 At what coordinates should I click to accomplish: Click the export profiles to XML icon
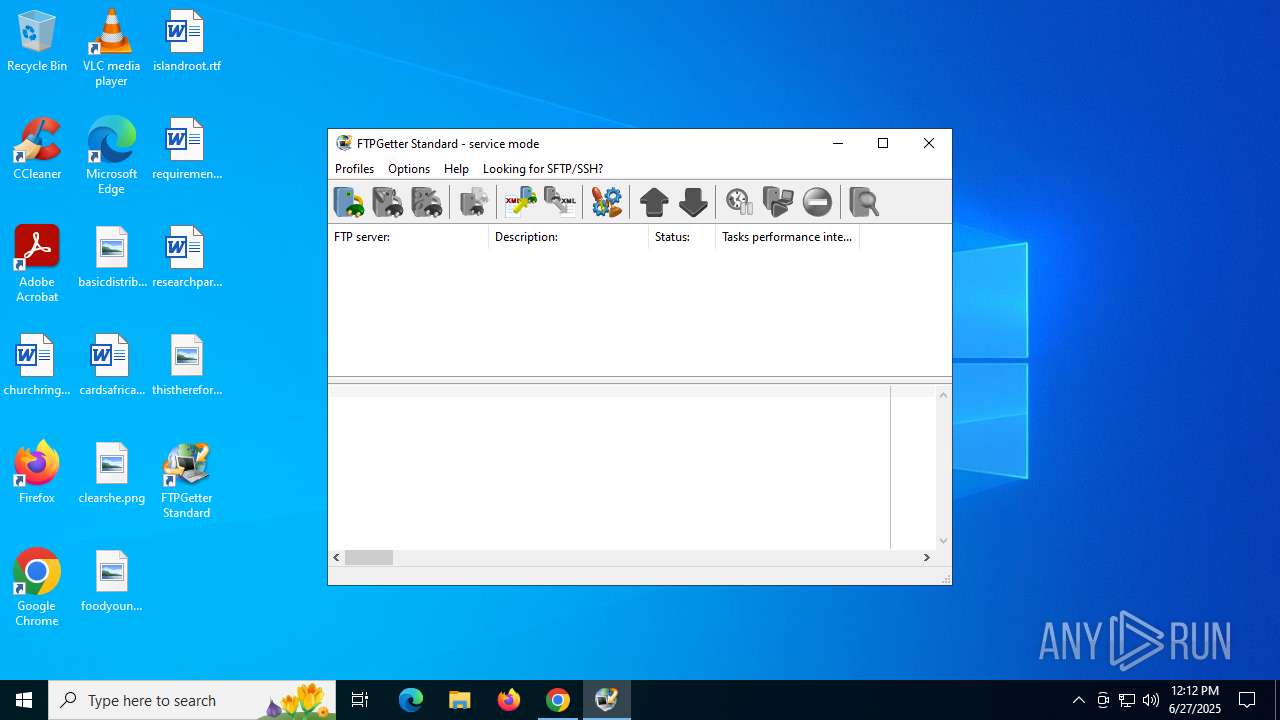point(560,202)
